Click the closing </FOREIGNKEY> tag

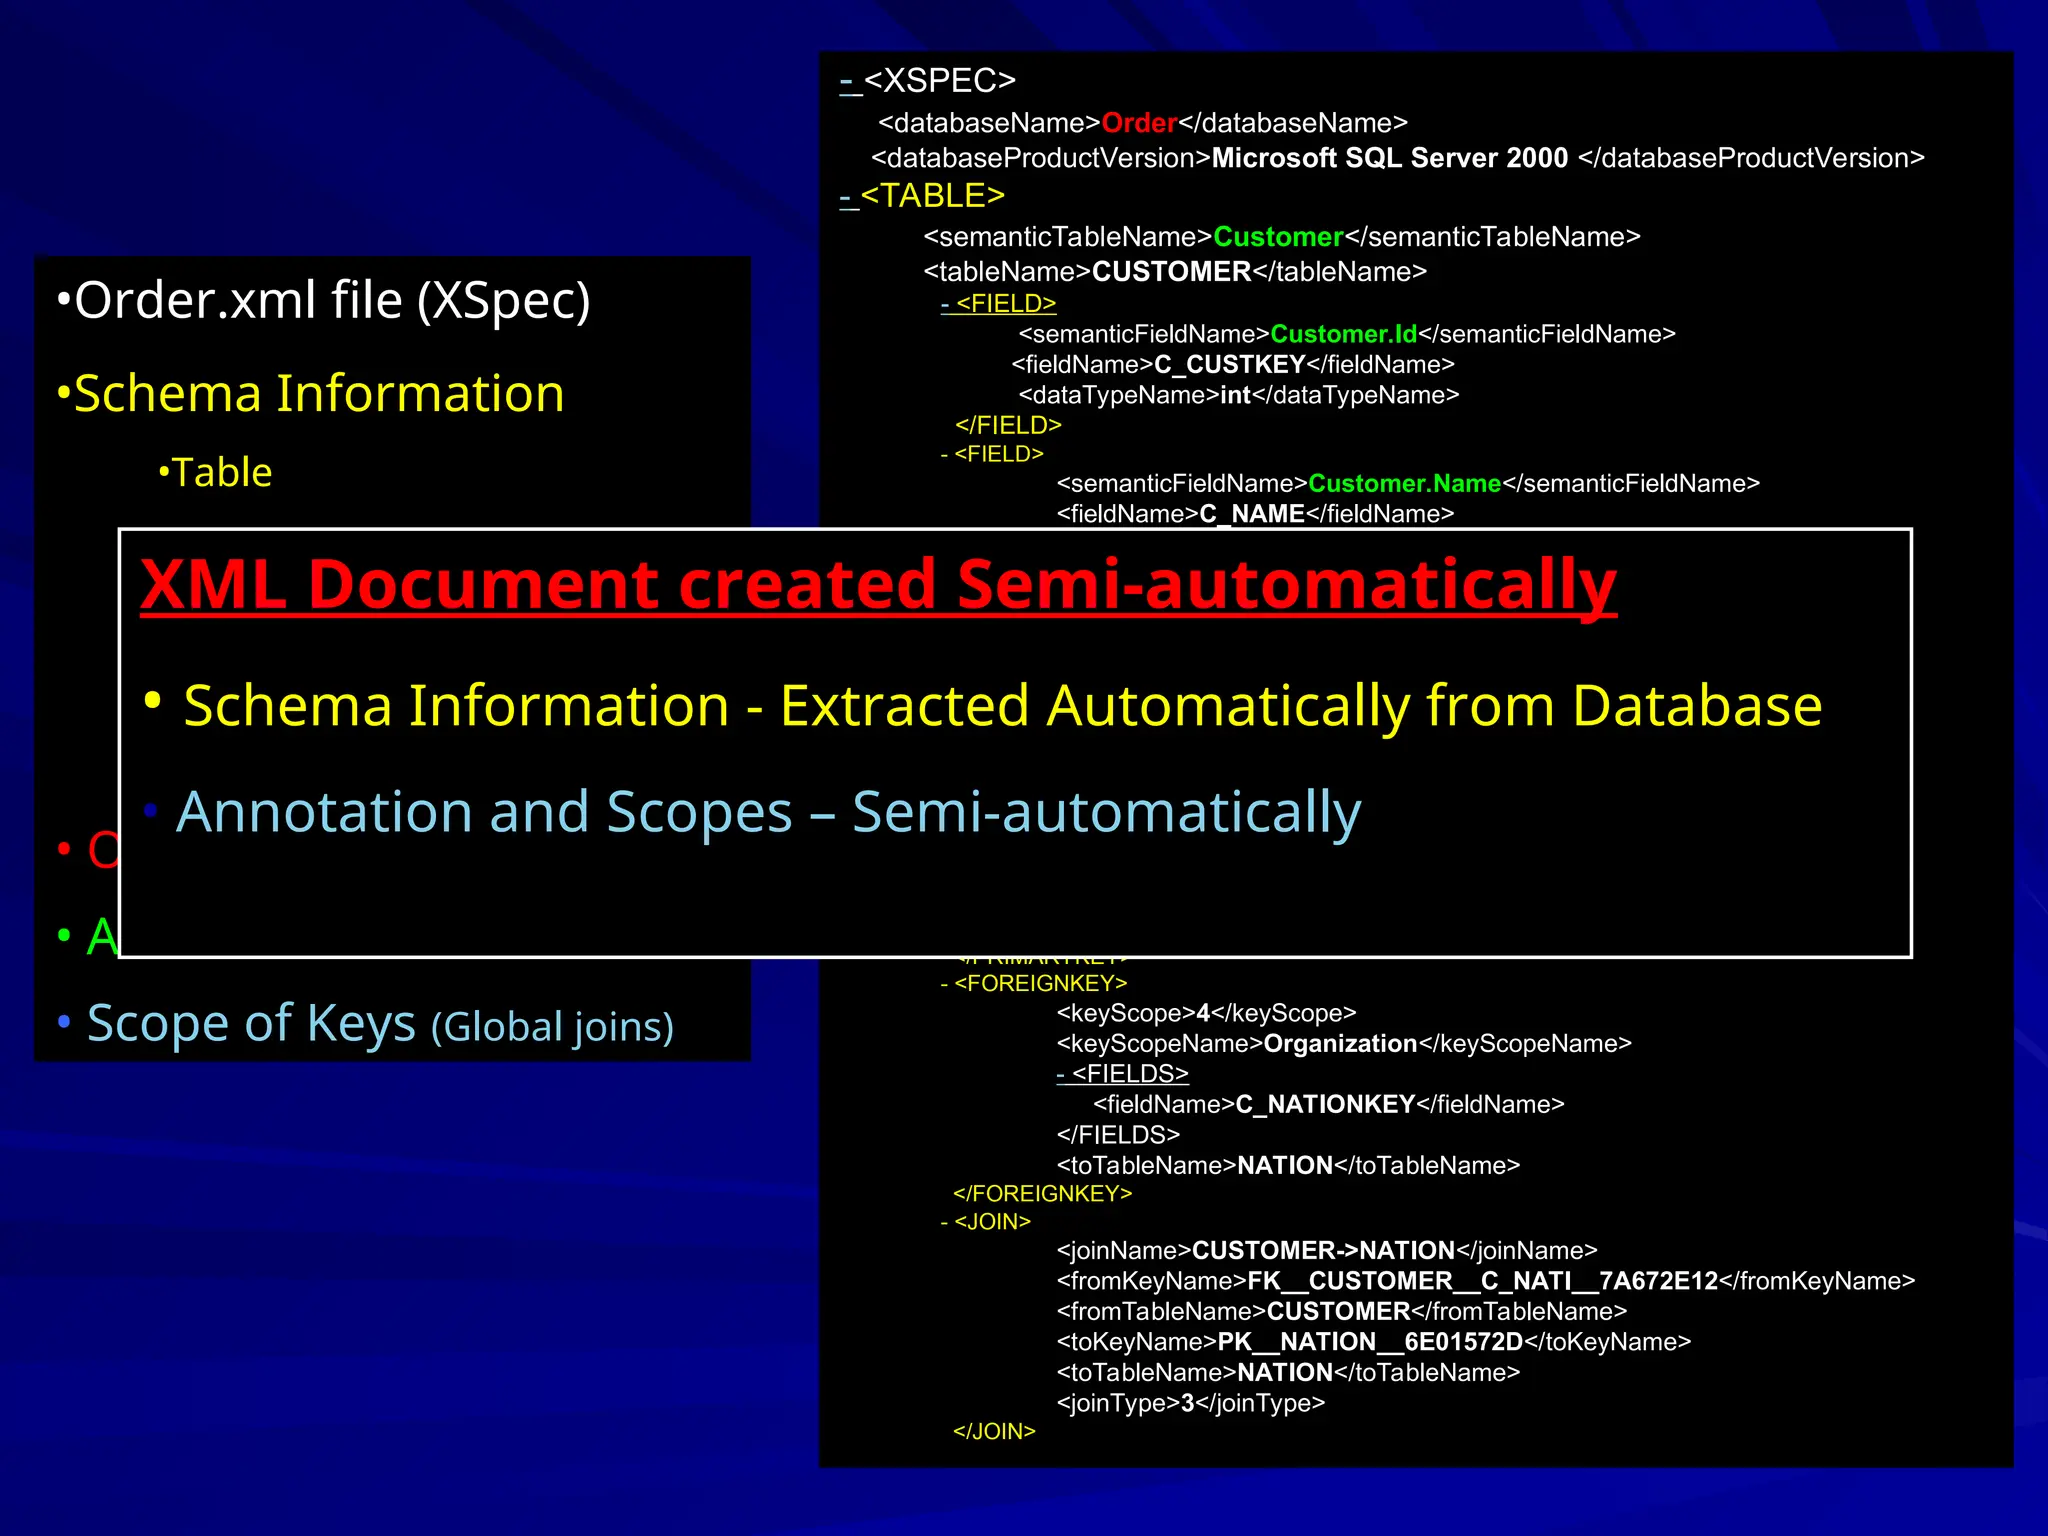pyautogui.click(x=1042, y=1194)
